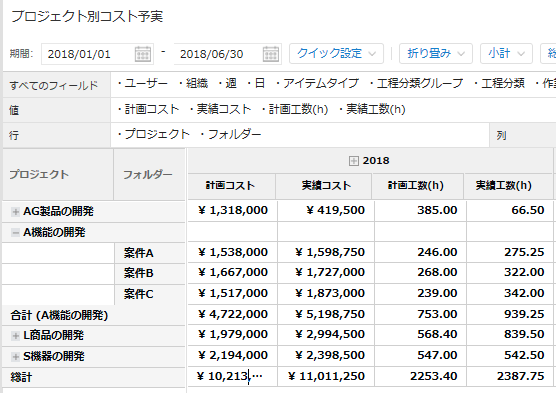556x393 pixels.
Task: Click cell 939.25 actual hours
Action: 510,314
